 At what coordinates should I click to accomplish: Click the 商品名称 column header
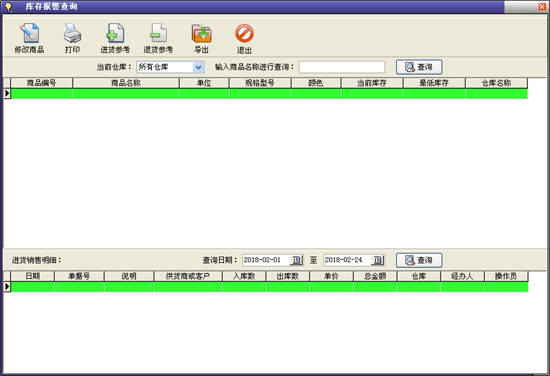pyautogui.click(x=126, y=83)
